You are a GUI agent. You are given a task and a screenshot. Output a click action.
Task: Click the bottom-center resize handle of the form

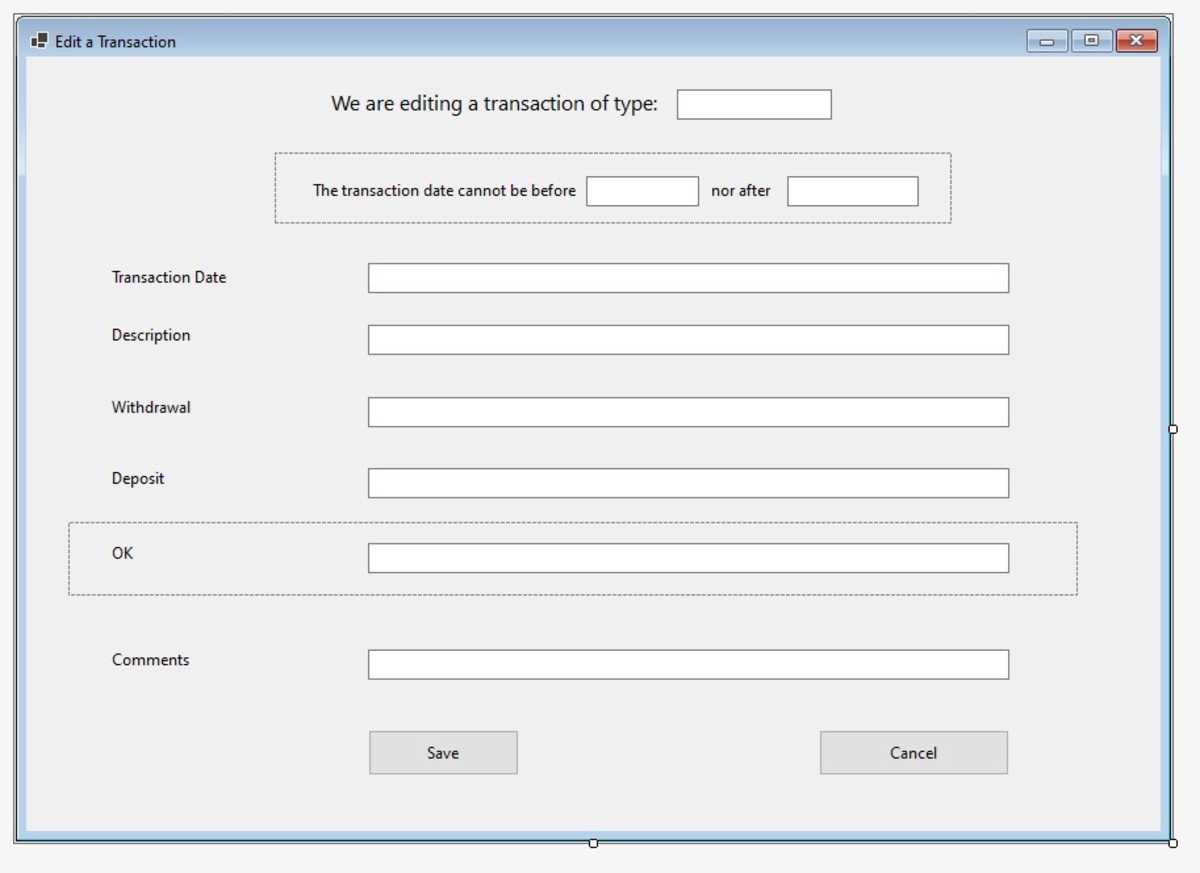point(593,843)
